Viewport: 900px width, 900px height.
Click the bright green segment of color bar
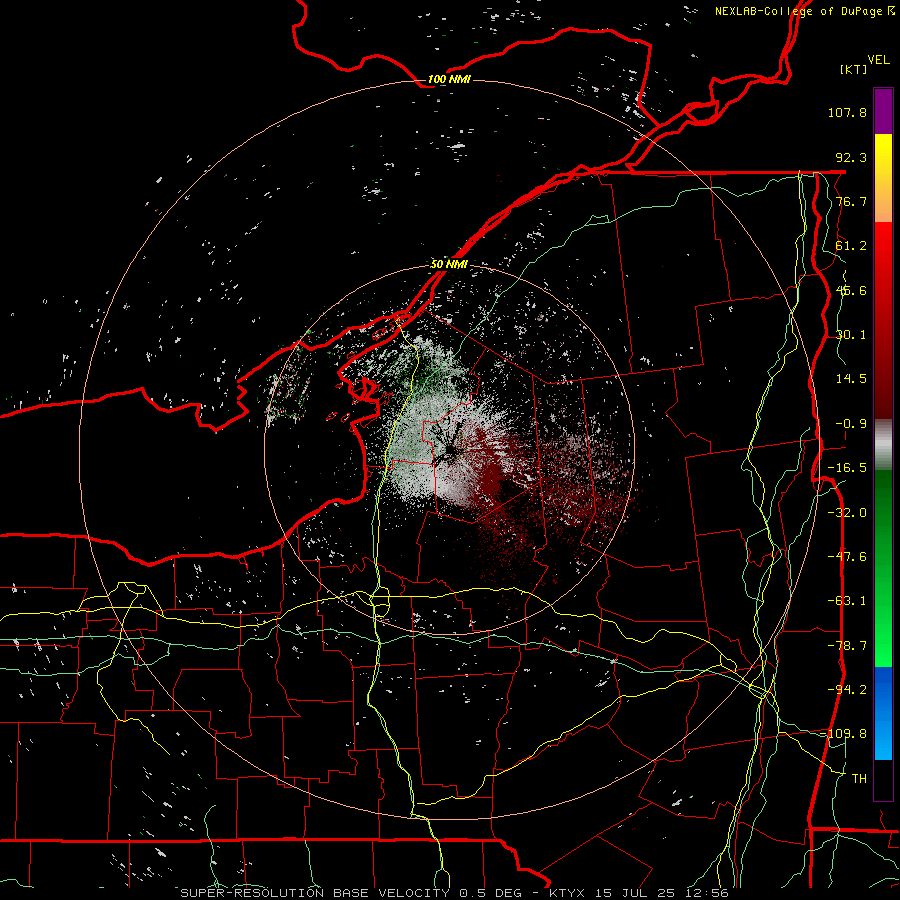click(883, 568)
